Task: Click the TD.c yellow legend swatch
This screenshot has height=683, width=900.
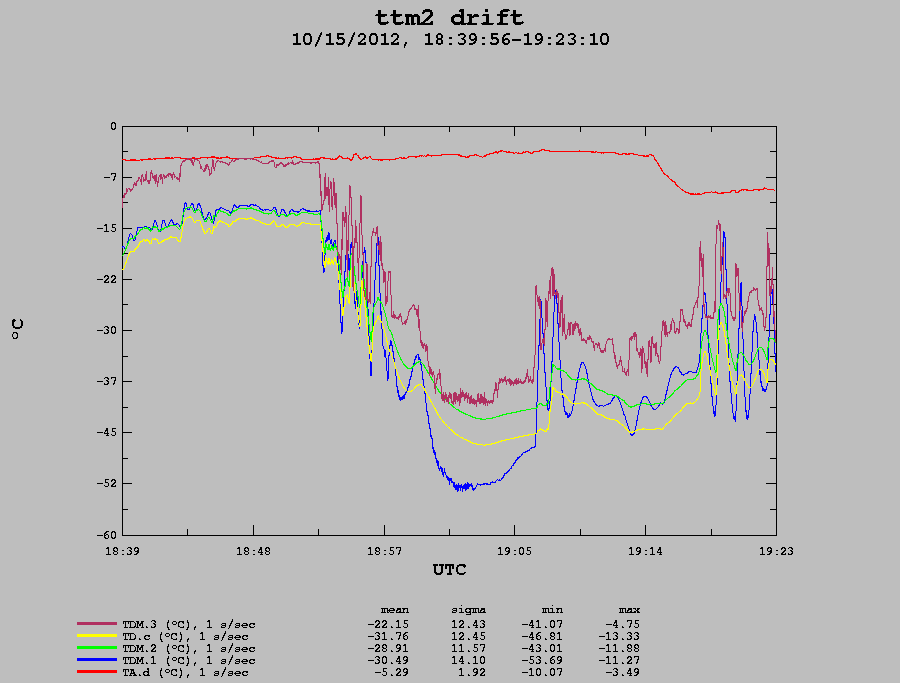Action: click(x=97, y=636)
